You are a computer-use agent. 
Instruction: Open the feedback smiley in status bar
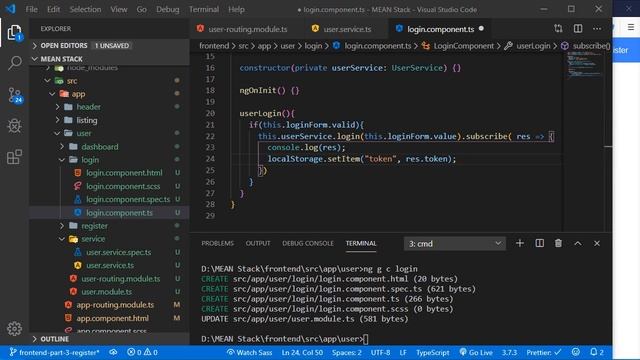click(576, 352)
